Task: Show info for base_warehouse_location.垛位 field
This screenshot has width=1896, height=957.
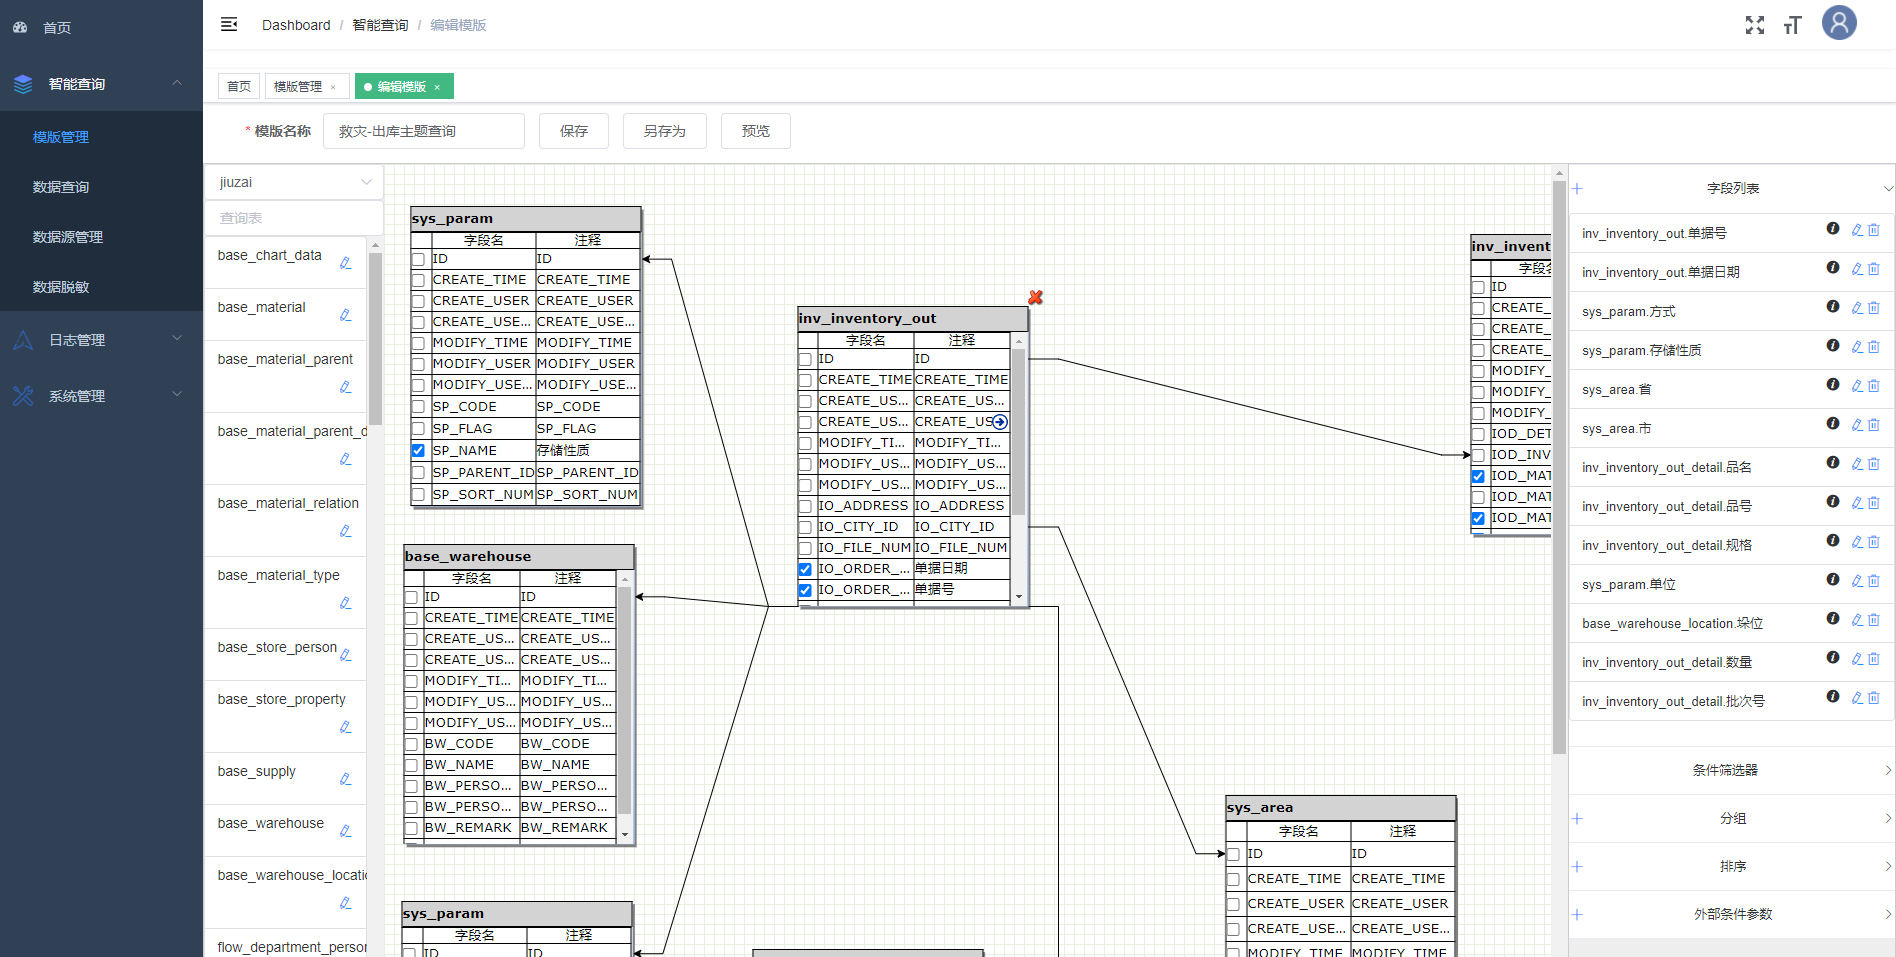Action: [x=1833, y=619]
